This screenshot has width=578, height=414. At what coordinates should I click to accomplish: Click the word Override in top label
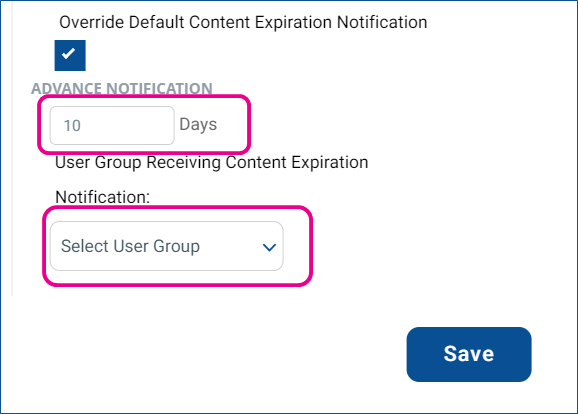92,22
